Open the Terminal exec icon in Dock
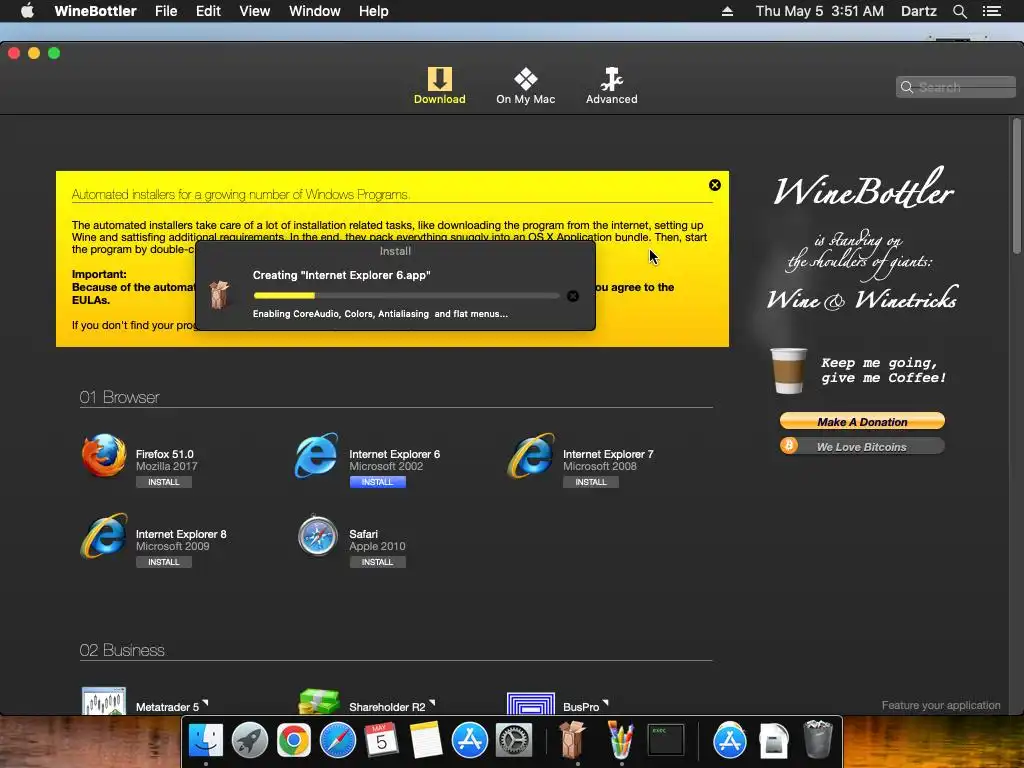This screenshot has width=1024, height=768. tap(665, 740)
